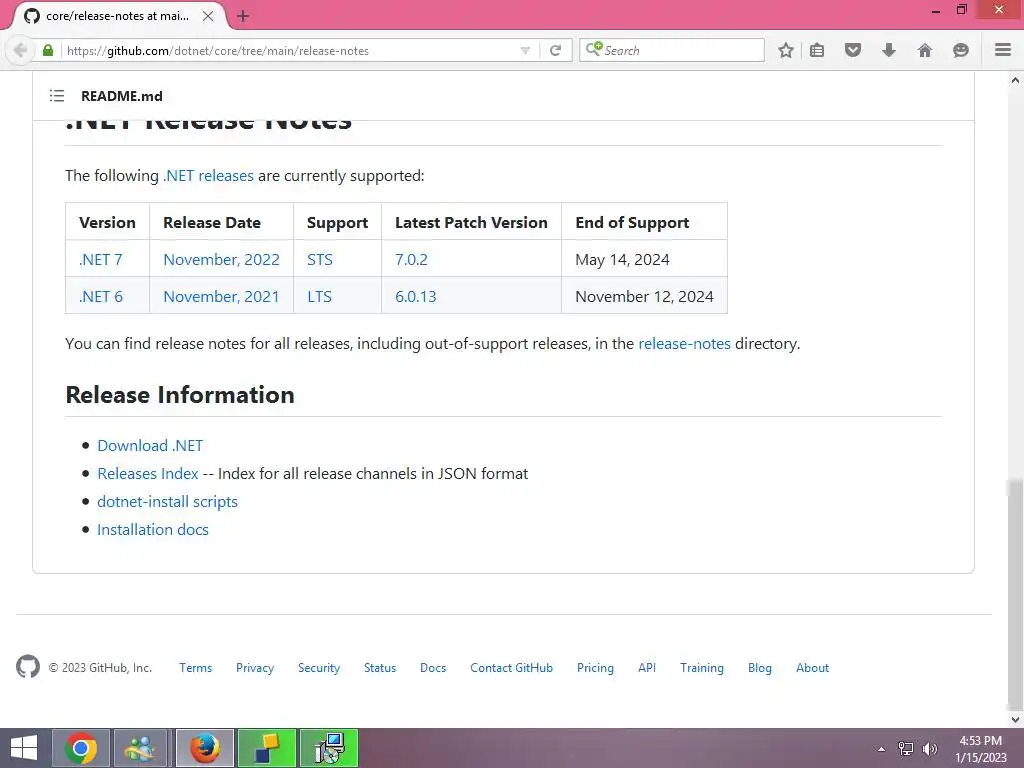Open the computer setup taskbar icon

click(328, 748)
